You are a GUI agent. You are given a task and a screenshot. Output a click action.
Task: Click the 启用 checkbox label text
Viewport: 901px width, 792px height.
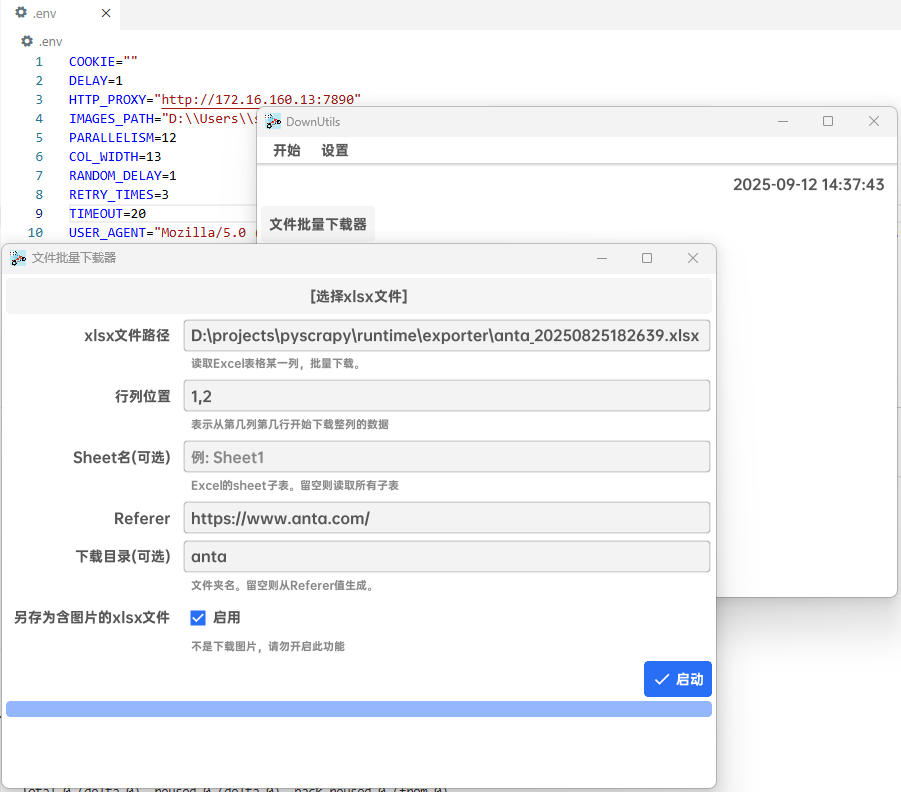[x=226, y=618]
